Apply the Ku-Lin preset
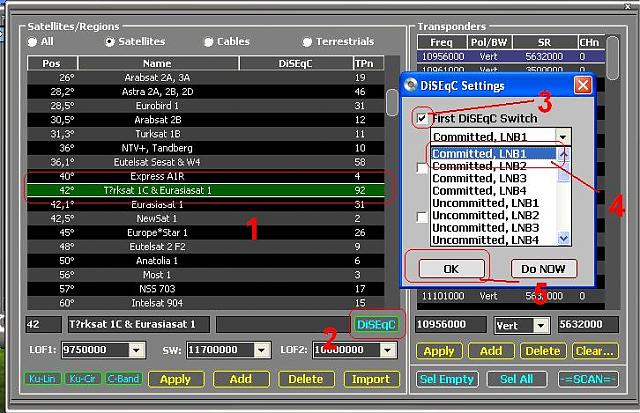Viewport: 640px width, 413px height. click(x=42, y=379)
